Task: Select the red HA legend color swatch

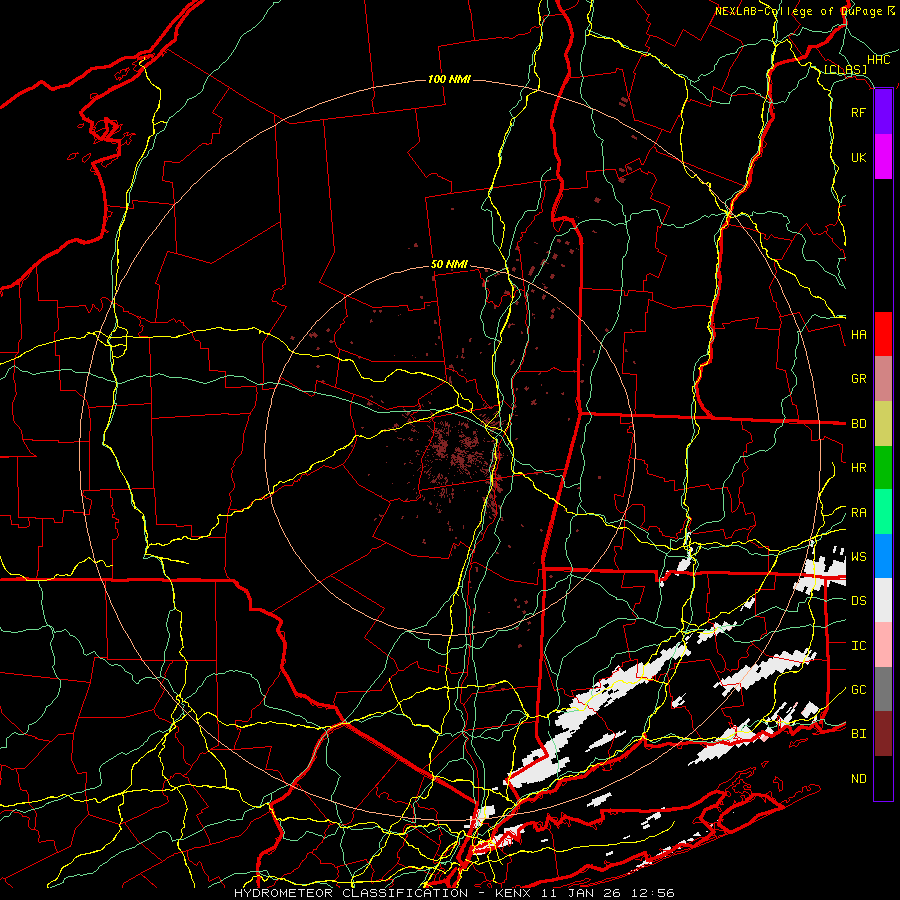Action: tap(883, 334)
